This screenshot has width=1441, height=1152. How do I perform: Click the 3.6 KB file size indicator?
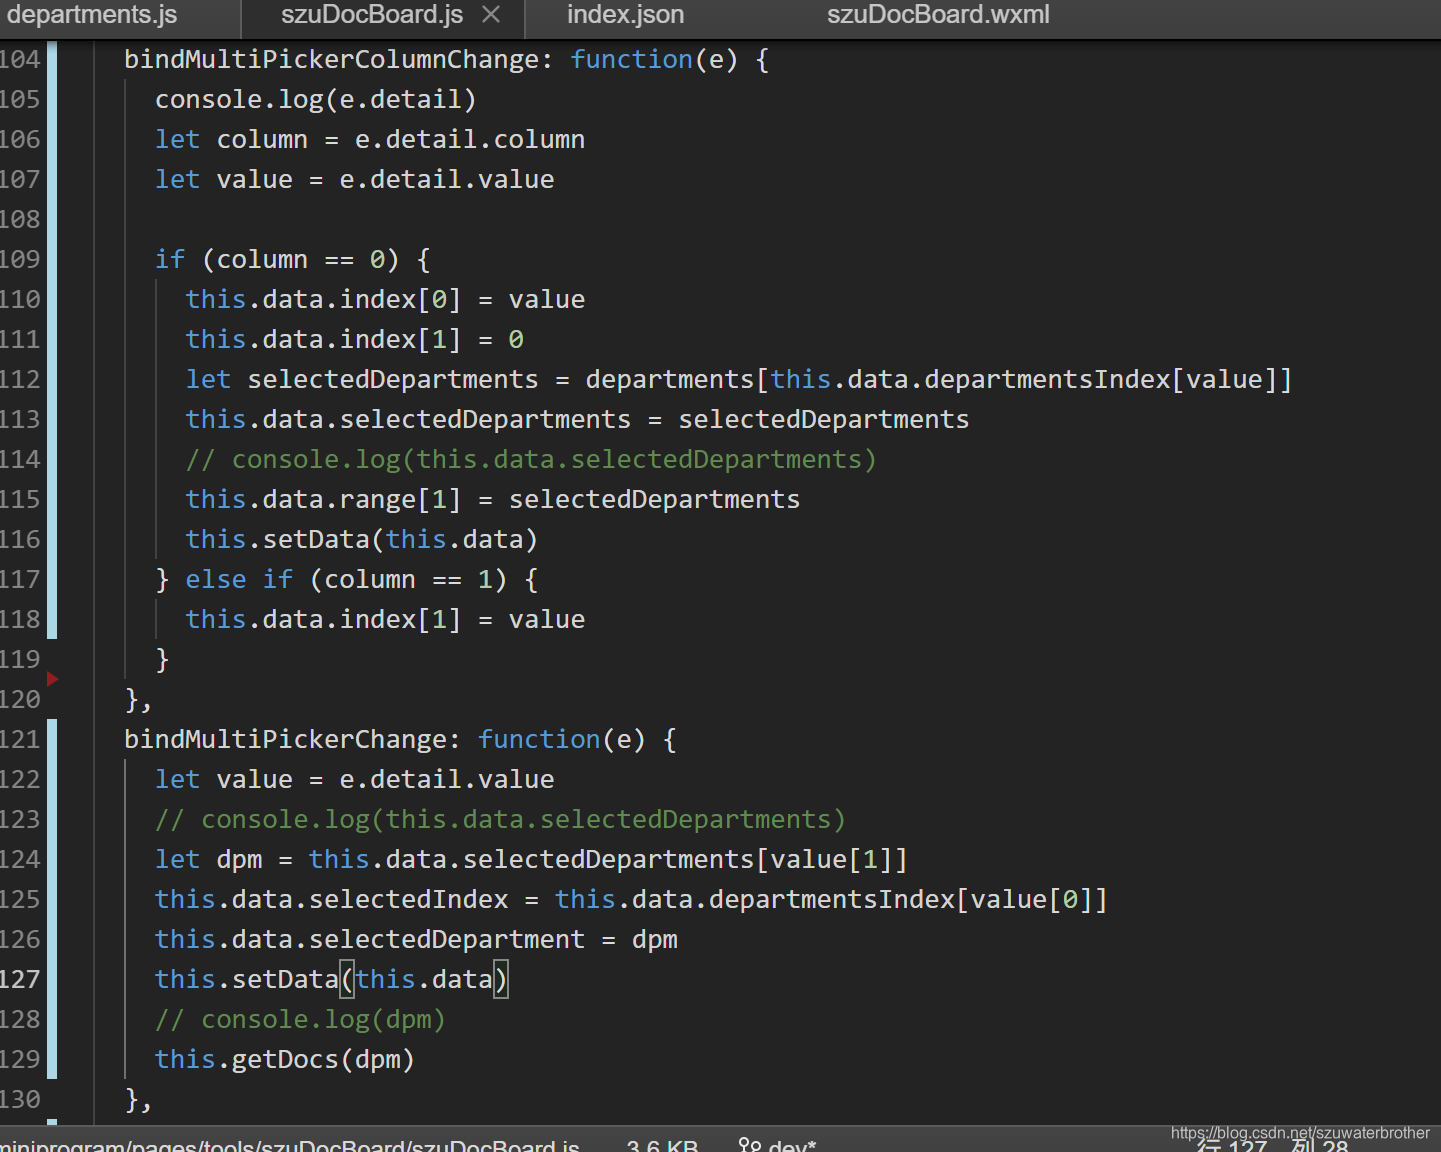tap(662, 1145)
